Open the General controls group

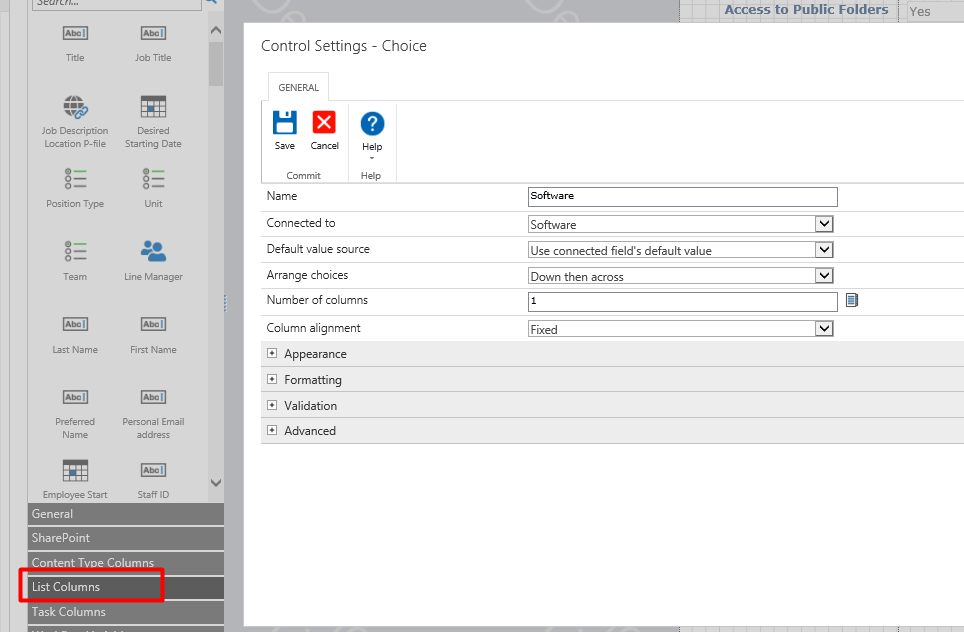[x=125, y=514]
